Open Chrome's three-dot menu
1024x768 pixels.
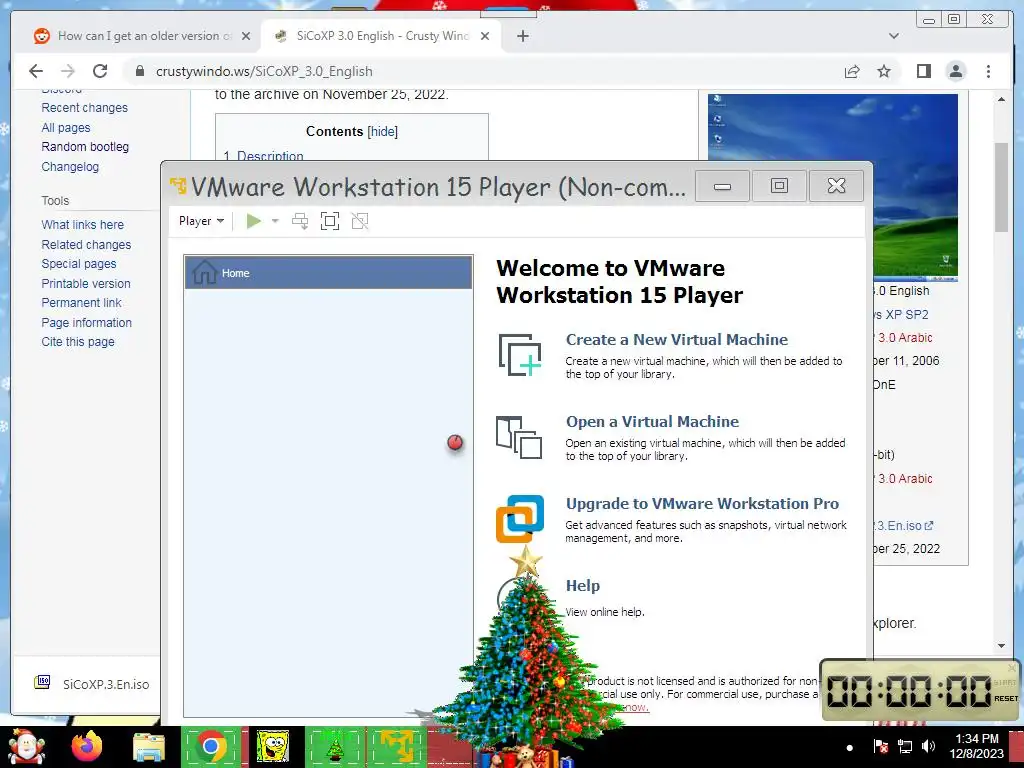(988, 71)
